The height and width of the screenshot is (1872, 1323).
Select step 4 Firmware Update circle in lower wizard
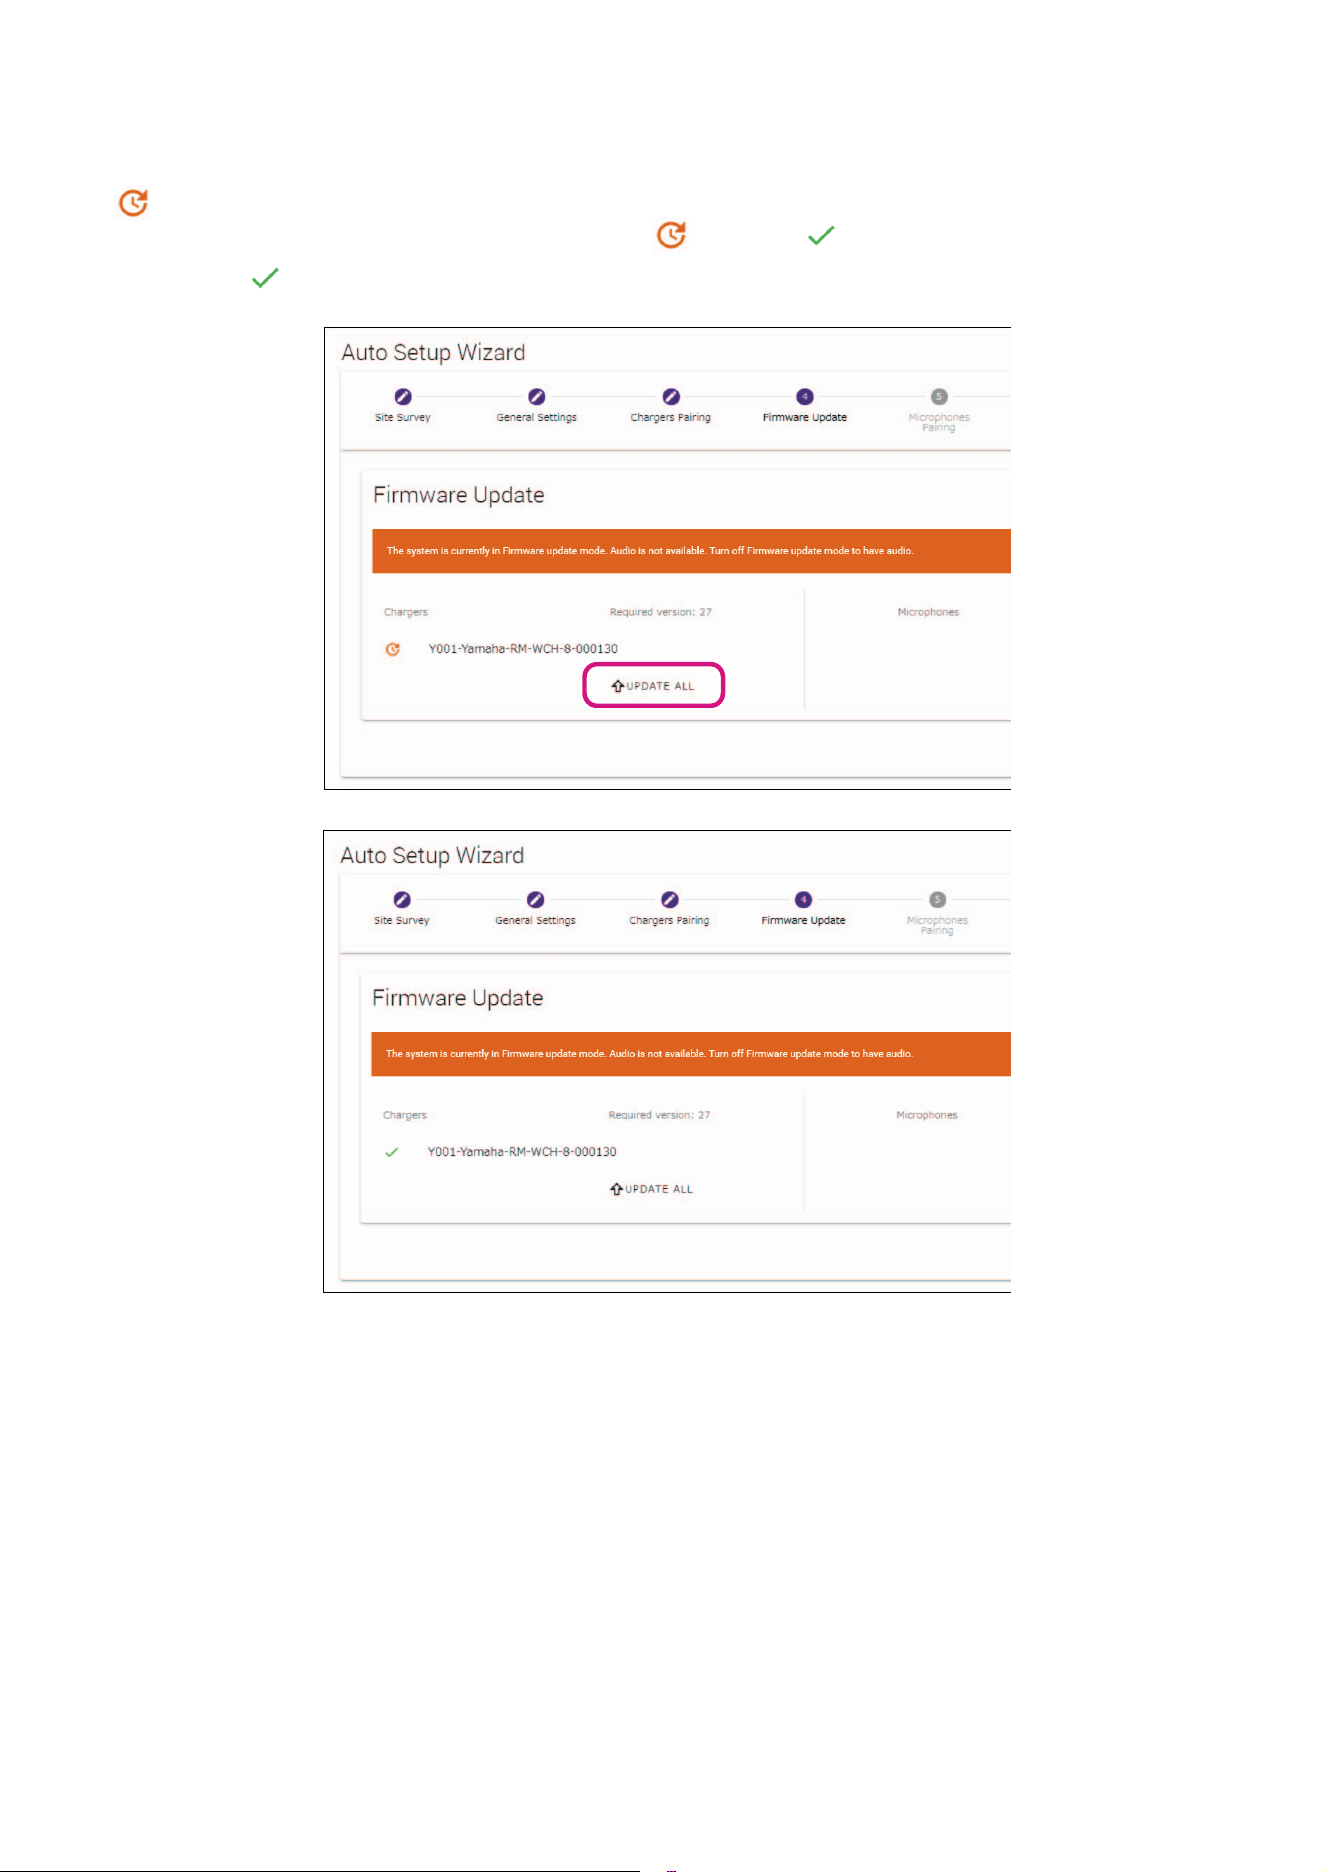point(804,900)
